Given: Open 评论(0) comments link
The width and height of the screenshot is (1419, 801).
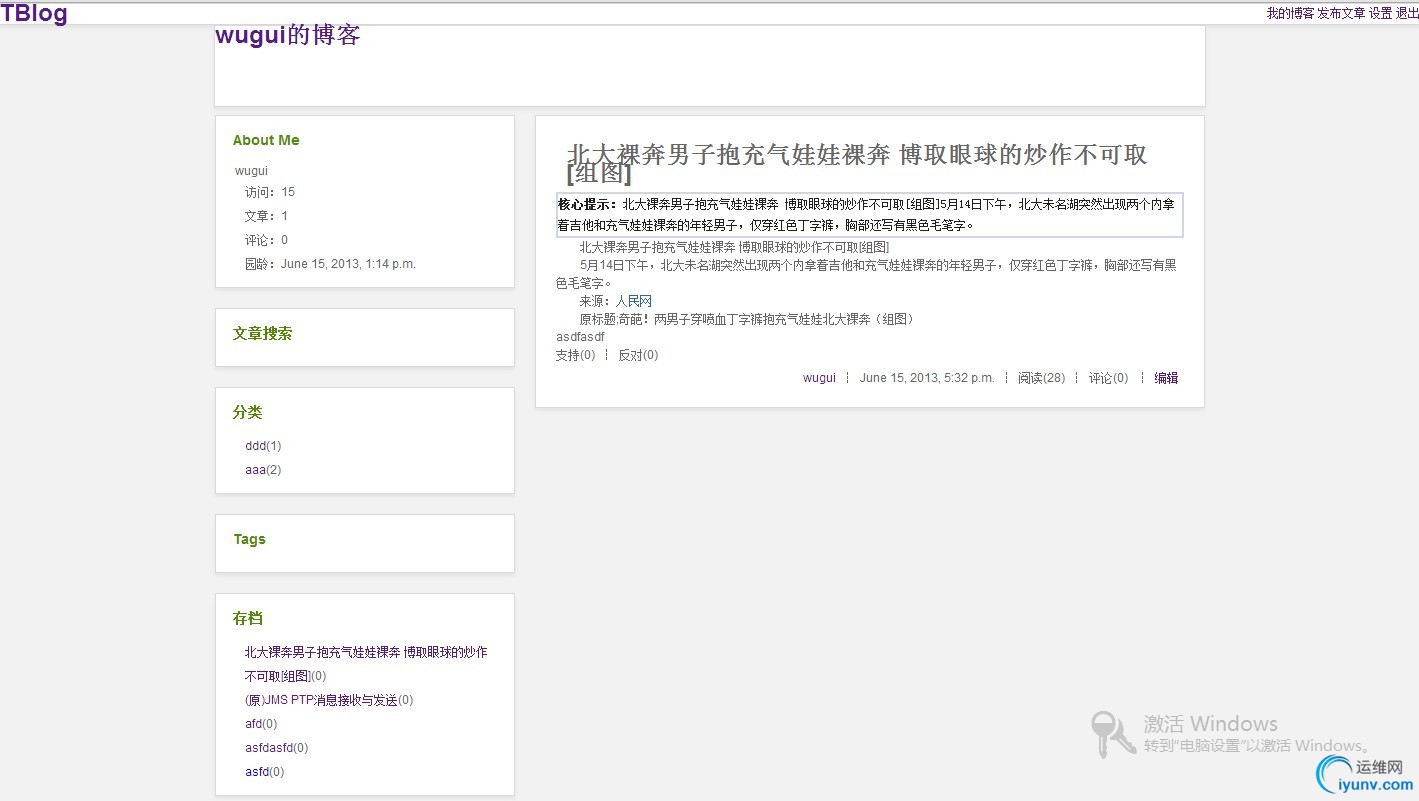Looking at the screenshot, I should coord(1108,378).
